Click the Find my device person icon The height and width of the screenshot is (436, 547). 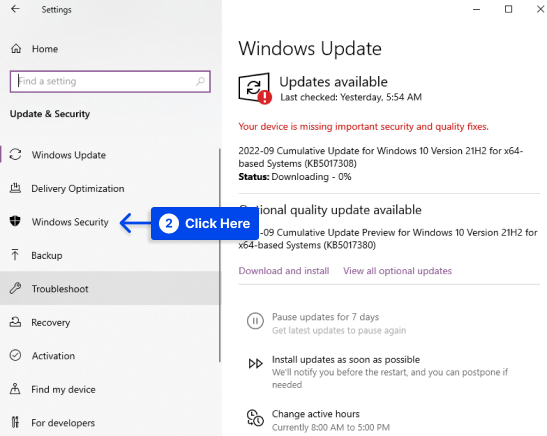point(15,389)
